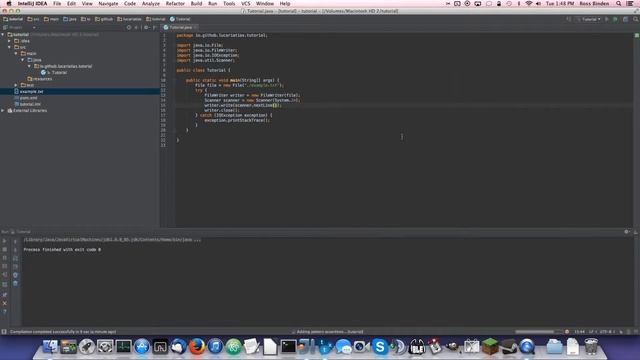Select Tutorial class in project tree
Screen dimensions: 640x360
click(59, 73)
